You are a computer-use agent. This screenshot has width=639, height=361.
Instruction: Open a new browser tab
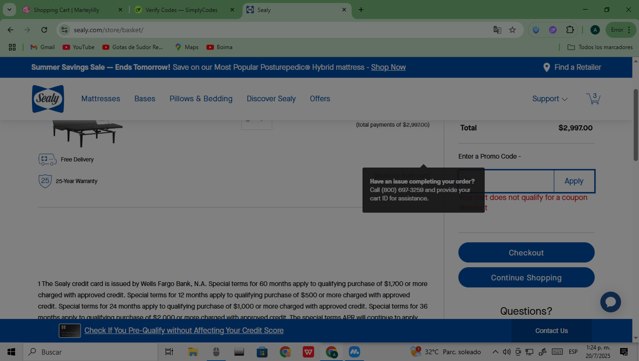point(361,10)
